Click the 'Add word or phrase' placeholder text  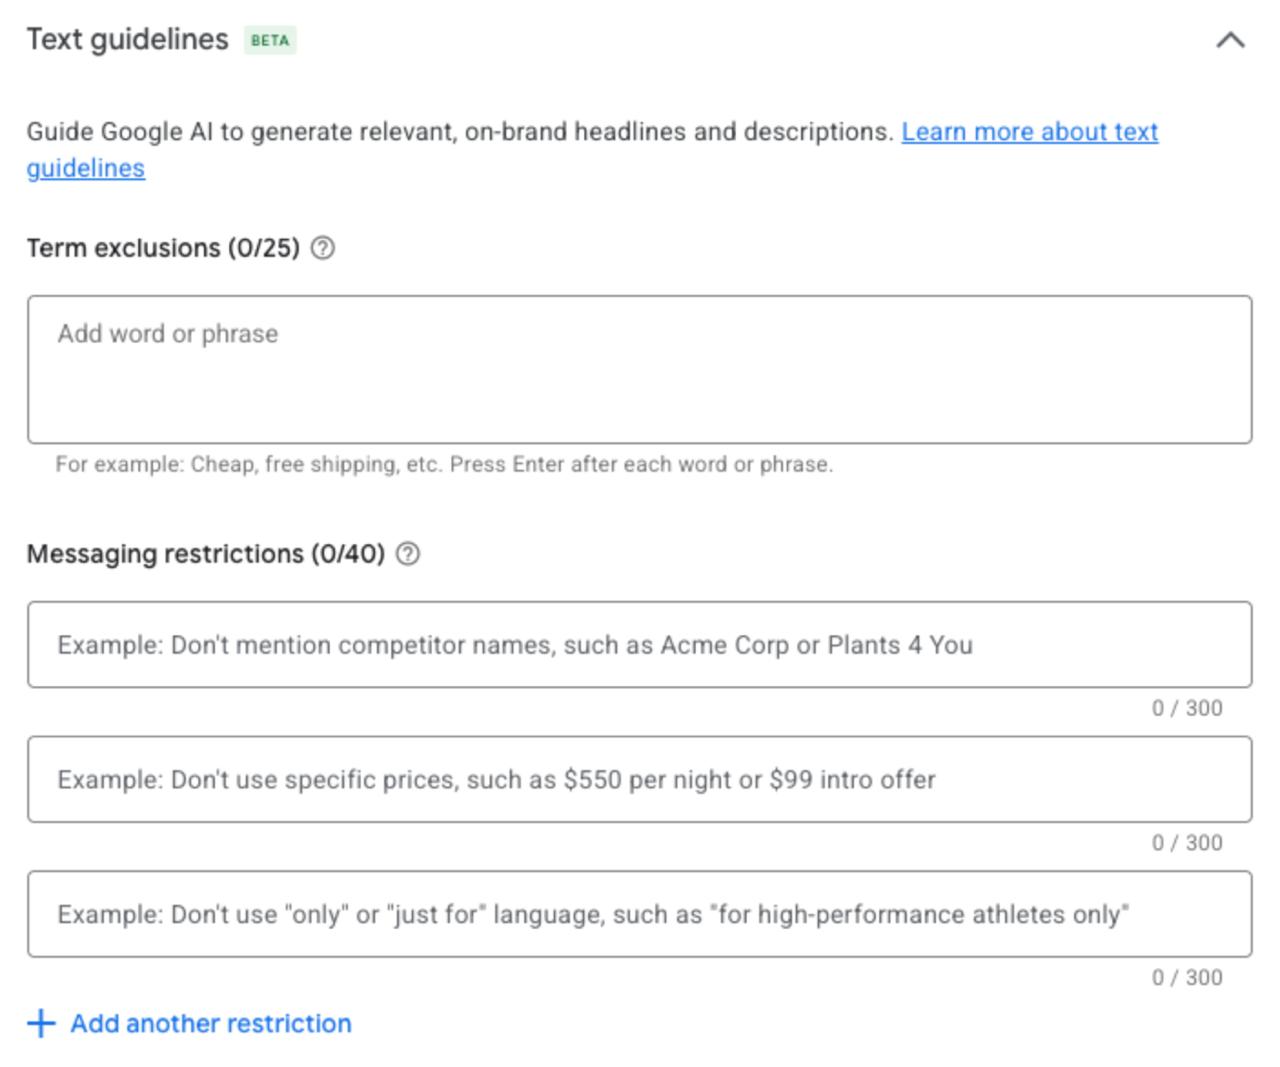coord(168,334)
